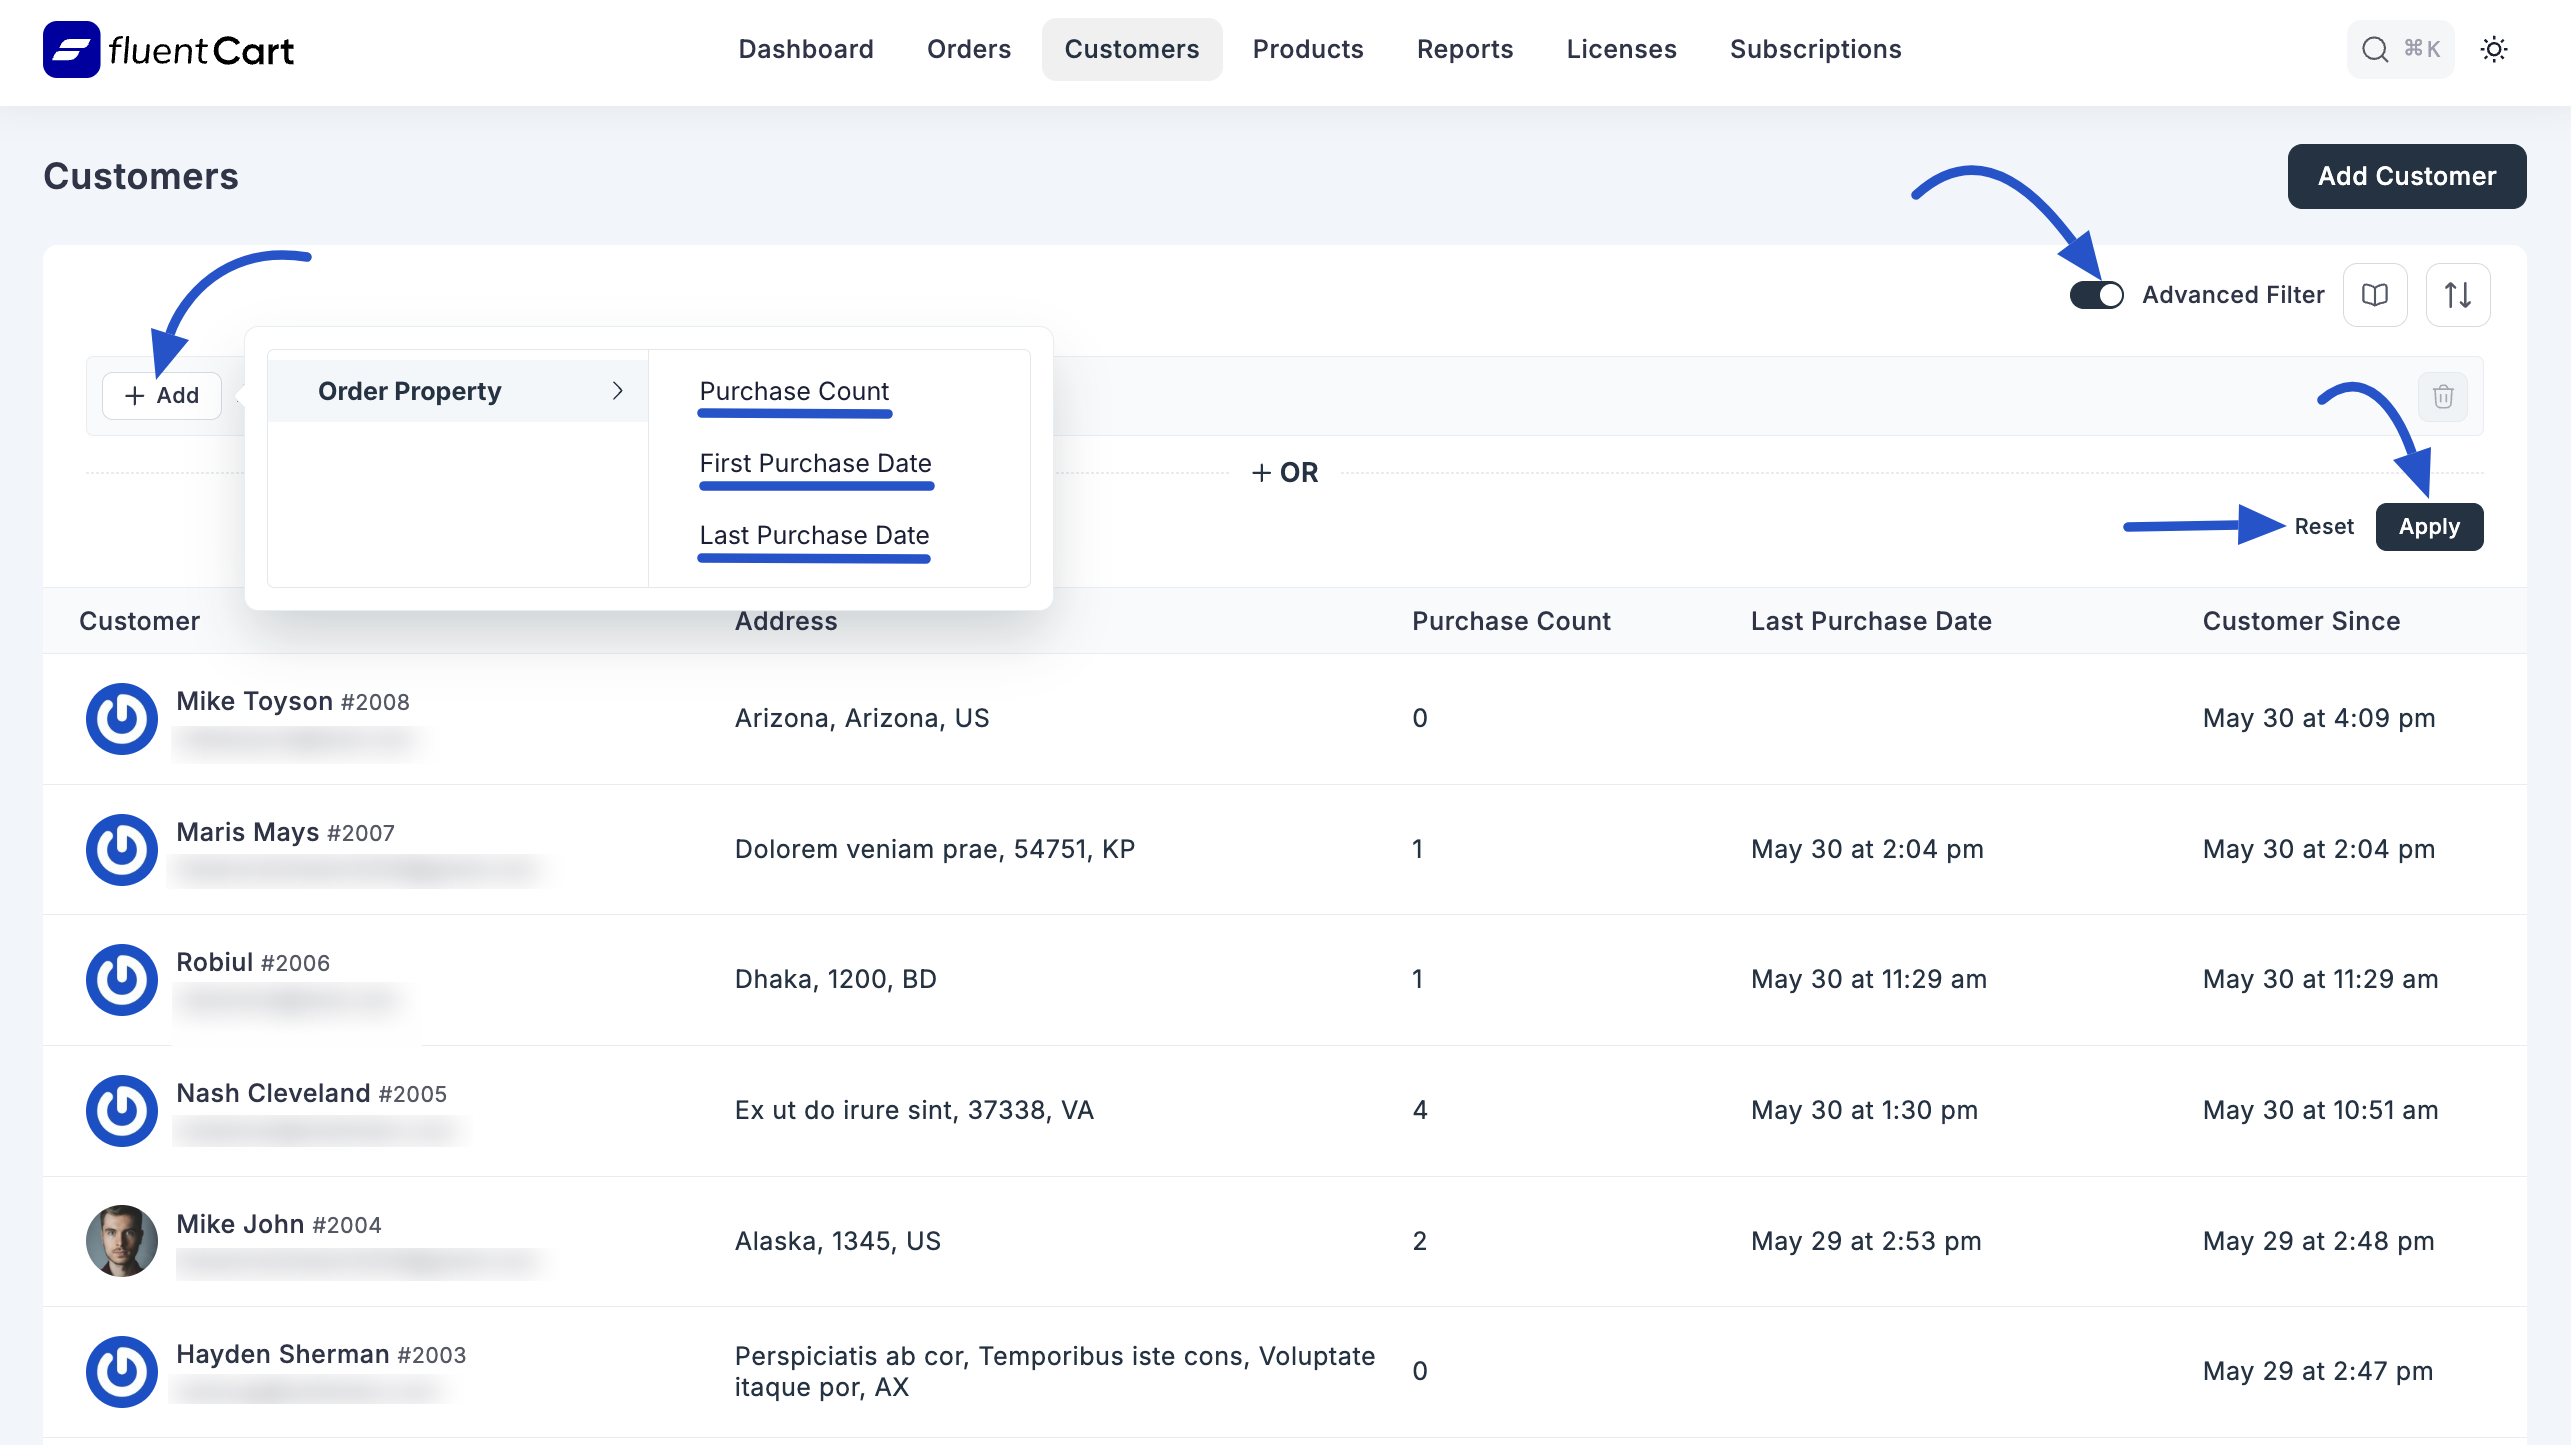The image size is (2571, 1445).
Task: Open the Add filter dropdown
Action: pos(161,395)
